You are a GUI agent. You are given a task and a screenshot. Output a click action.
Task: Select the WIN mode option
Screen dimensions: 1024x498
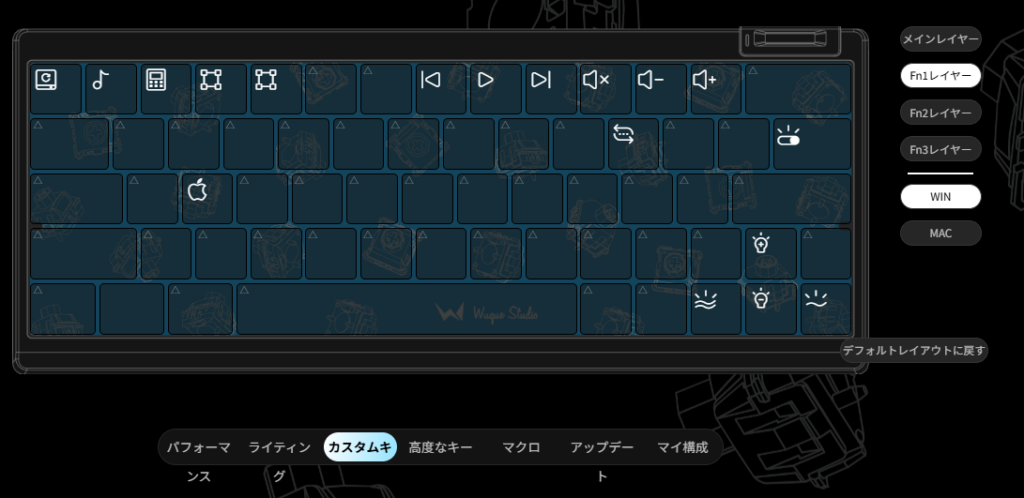[x=940, y=196]
